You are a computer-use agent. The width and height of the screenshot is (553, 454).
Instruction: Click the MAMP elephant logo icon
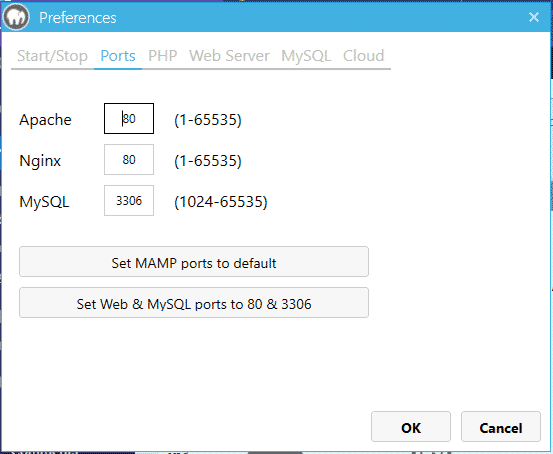point(16,17)
